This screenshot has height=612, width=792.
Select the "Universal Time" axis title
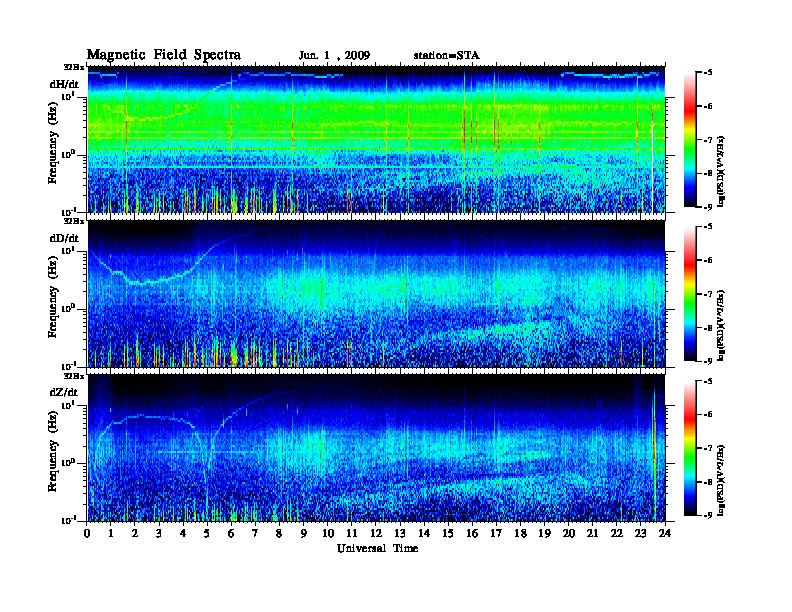pyautogui.click(x=377, y=548)
